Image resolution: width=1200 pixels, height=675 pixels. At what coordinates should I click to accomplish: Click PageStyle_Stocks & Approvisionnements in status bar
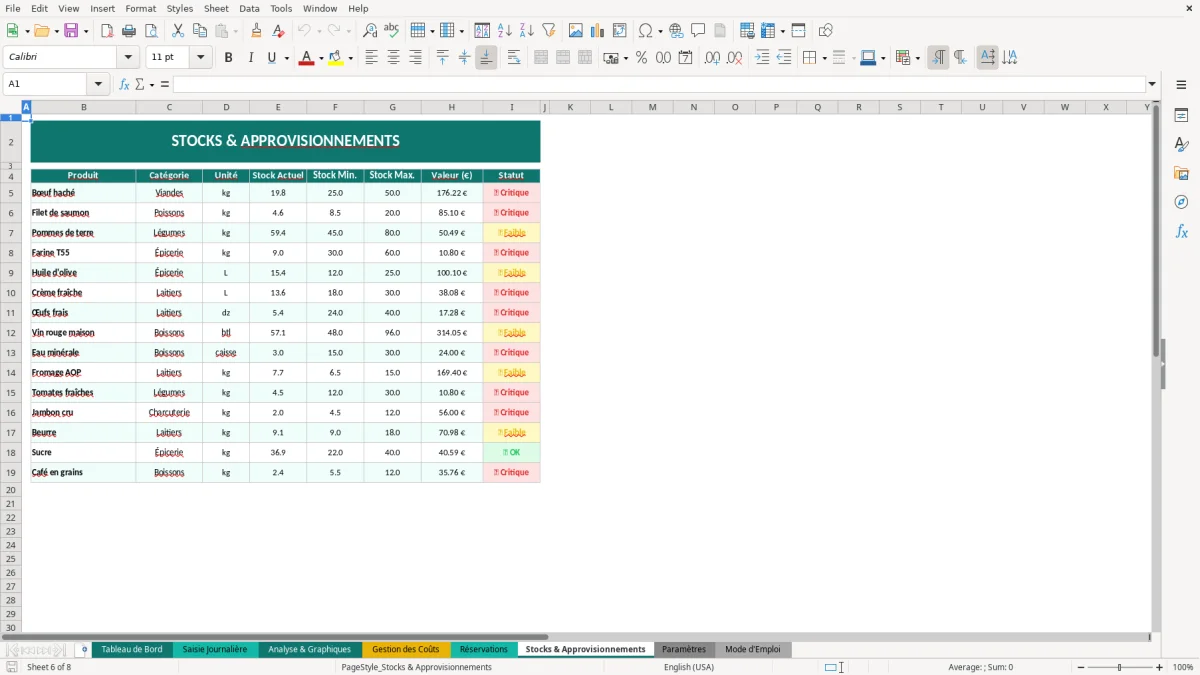point(417,667)
